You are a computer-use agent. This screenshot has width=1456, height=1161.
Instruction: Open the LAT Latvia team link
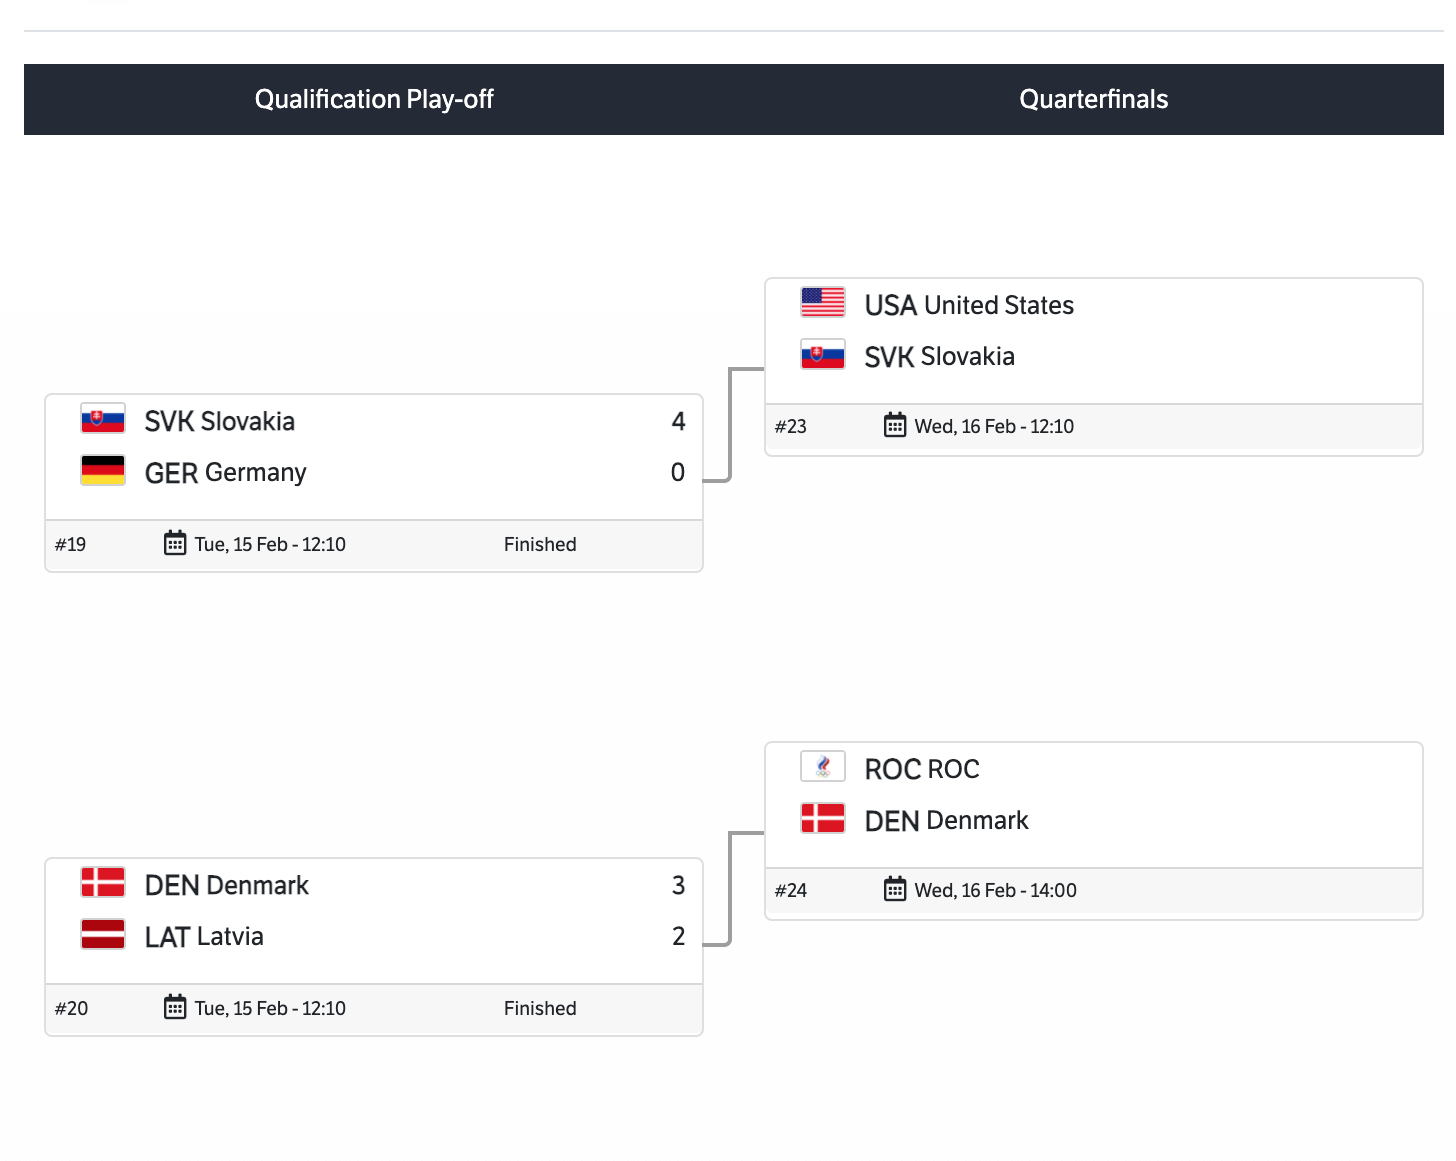click(x=204, y=937)
